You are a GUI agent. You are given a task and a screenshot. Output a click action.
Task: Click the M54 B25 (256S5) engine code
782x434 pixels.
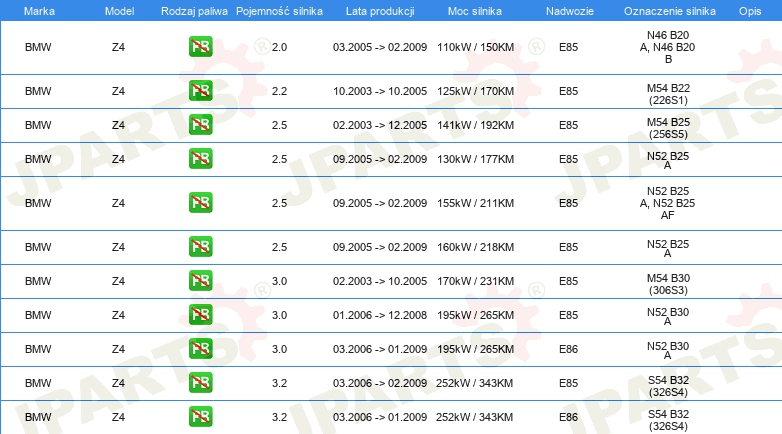(x=668, y=128)
